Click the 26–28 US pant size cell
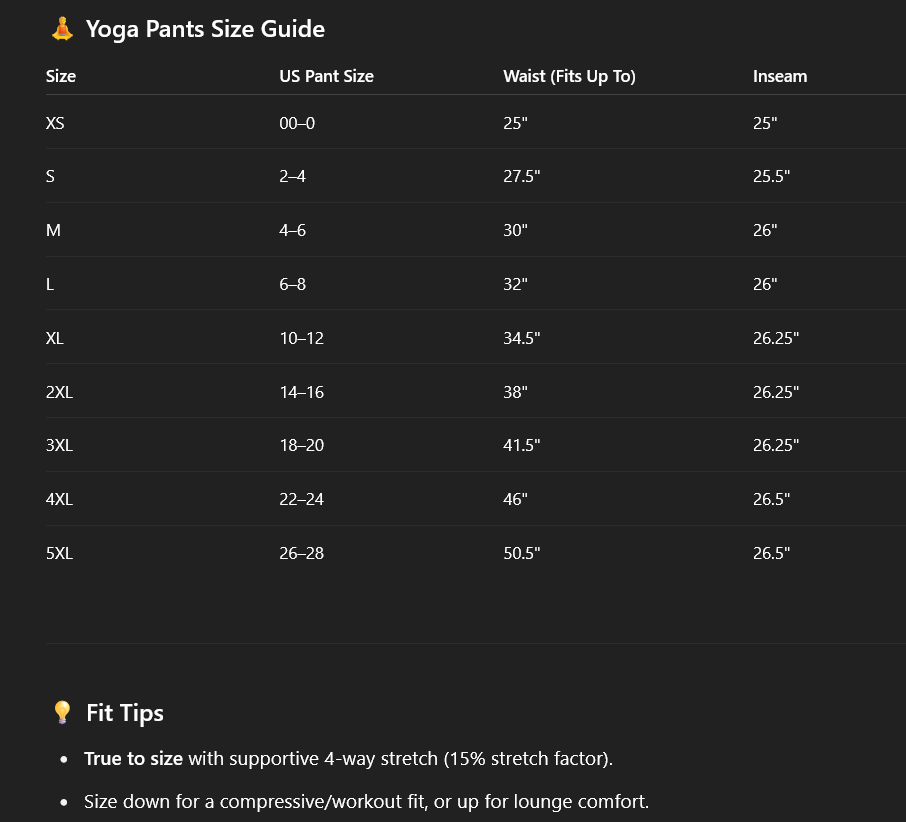Image resolution: width=906 pixels, height=822 pixels. pyautogui.click(x=301, y=554)
